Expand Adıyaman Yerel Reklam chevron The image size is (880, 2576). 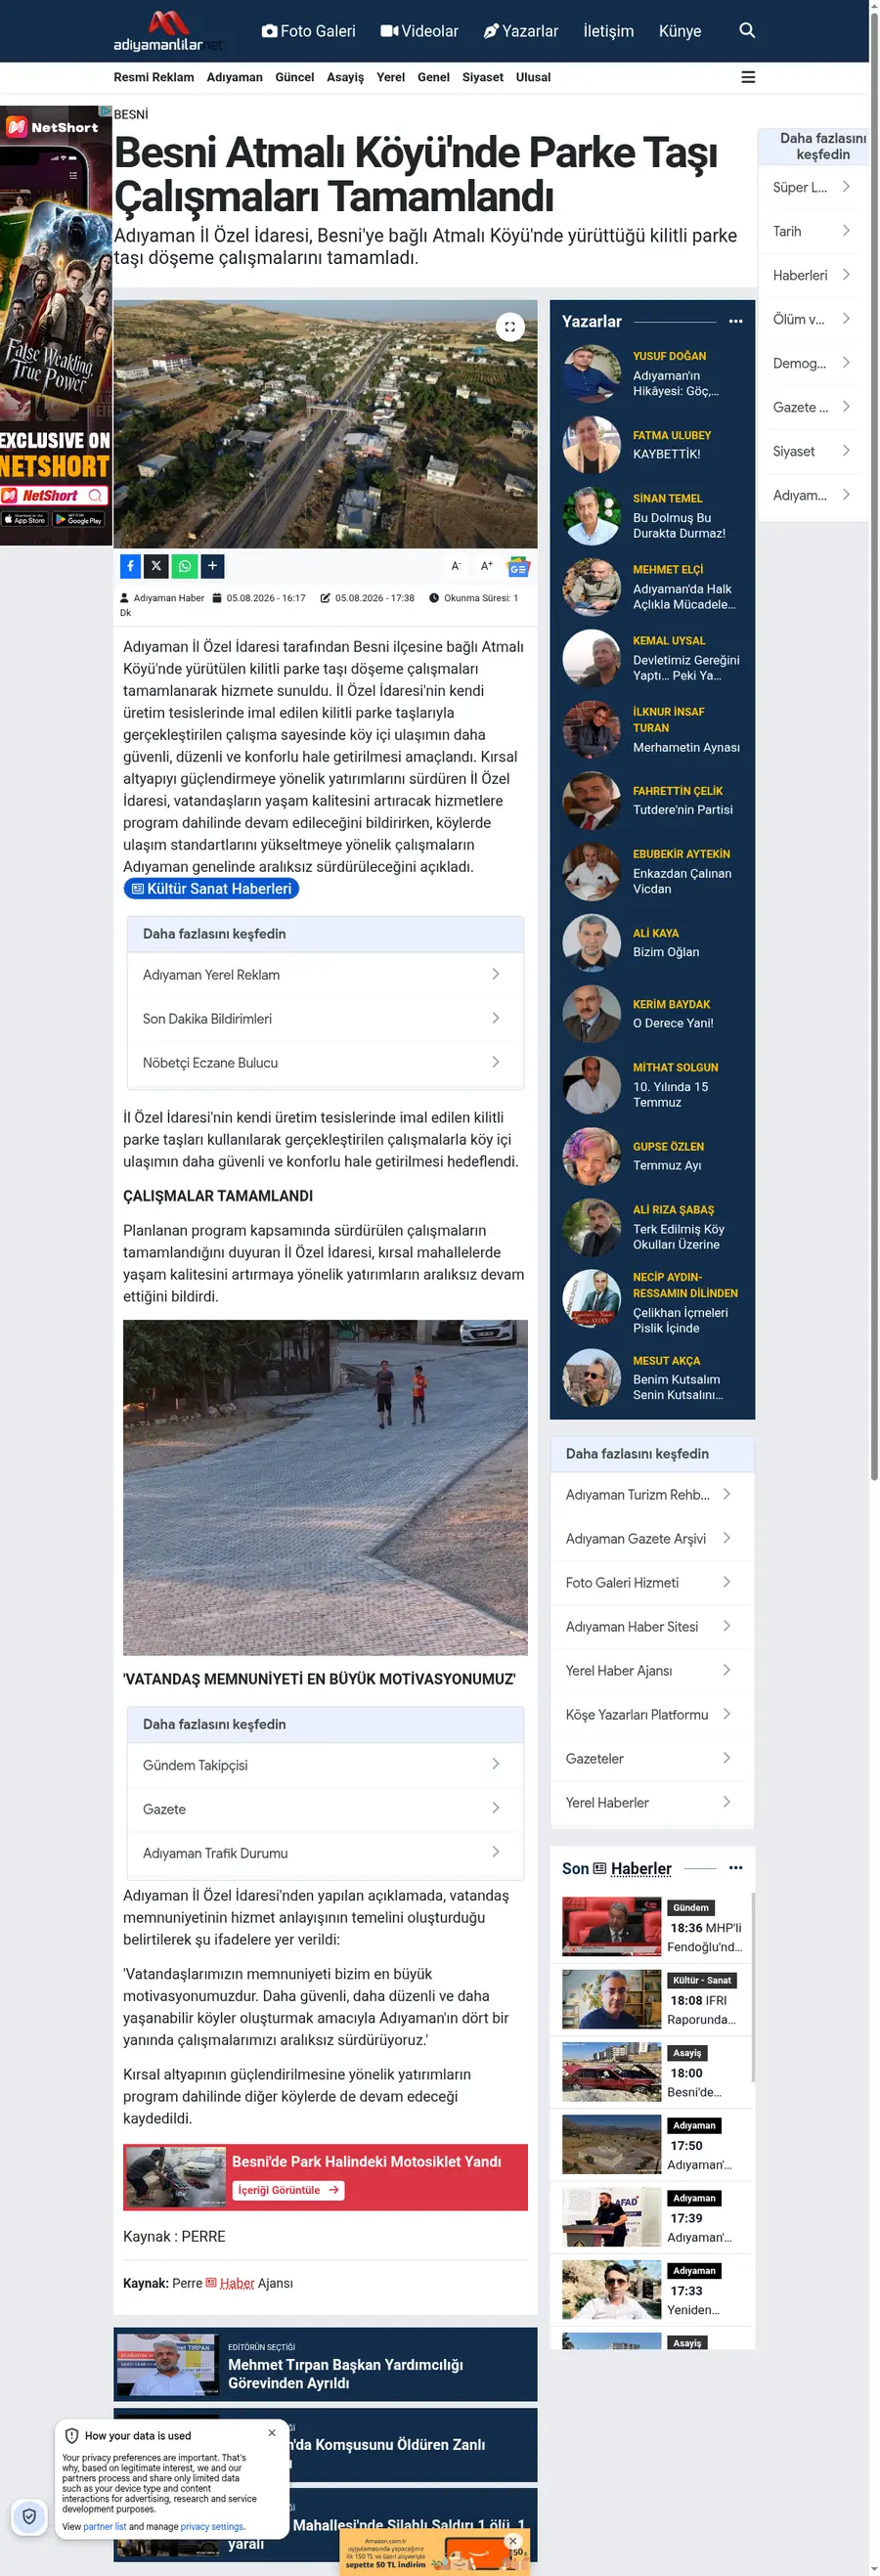(x=495, y=973)
